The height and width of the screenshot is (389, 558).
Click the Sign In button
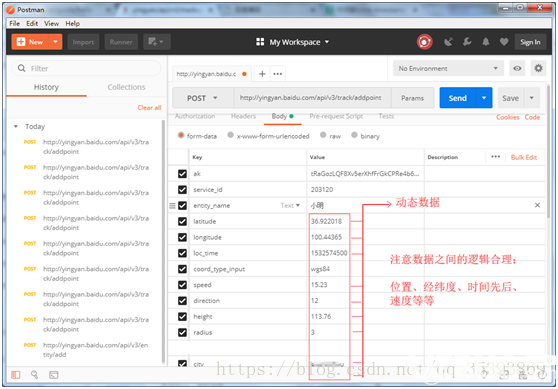(x=530, y=42)
